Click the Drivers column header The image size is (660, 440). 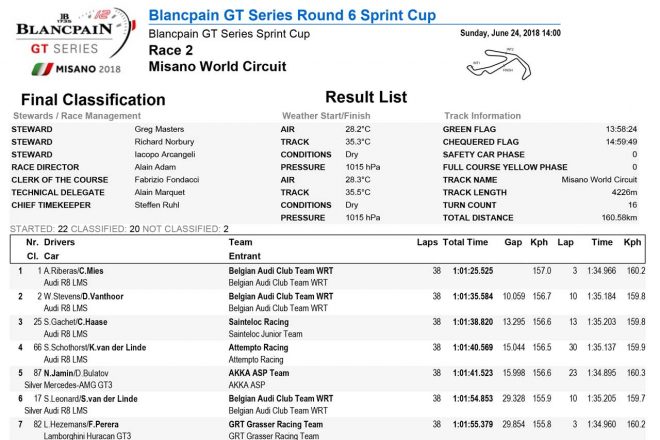(59, 243)
